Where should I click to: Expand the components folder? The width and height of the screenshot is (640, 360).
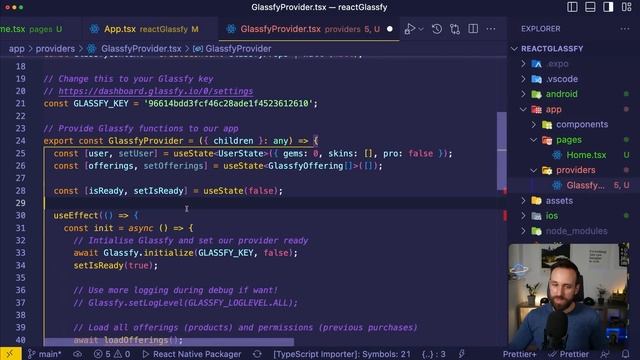click(x=534, y=124)
